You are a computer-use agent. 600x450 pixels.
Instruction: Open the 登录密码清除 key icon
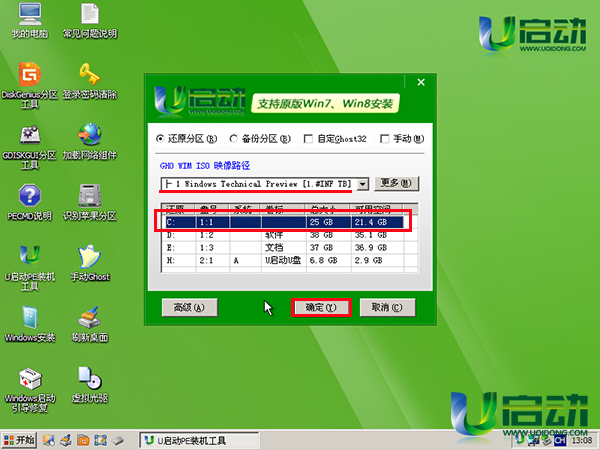tap(90, 81)
